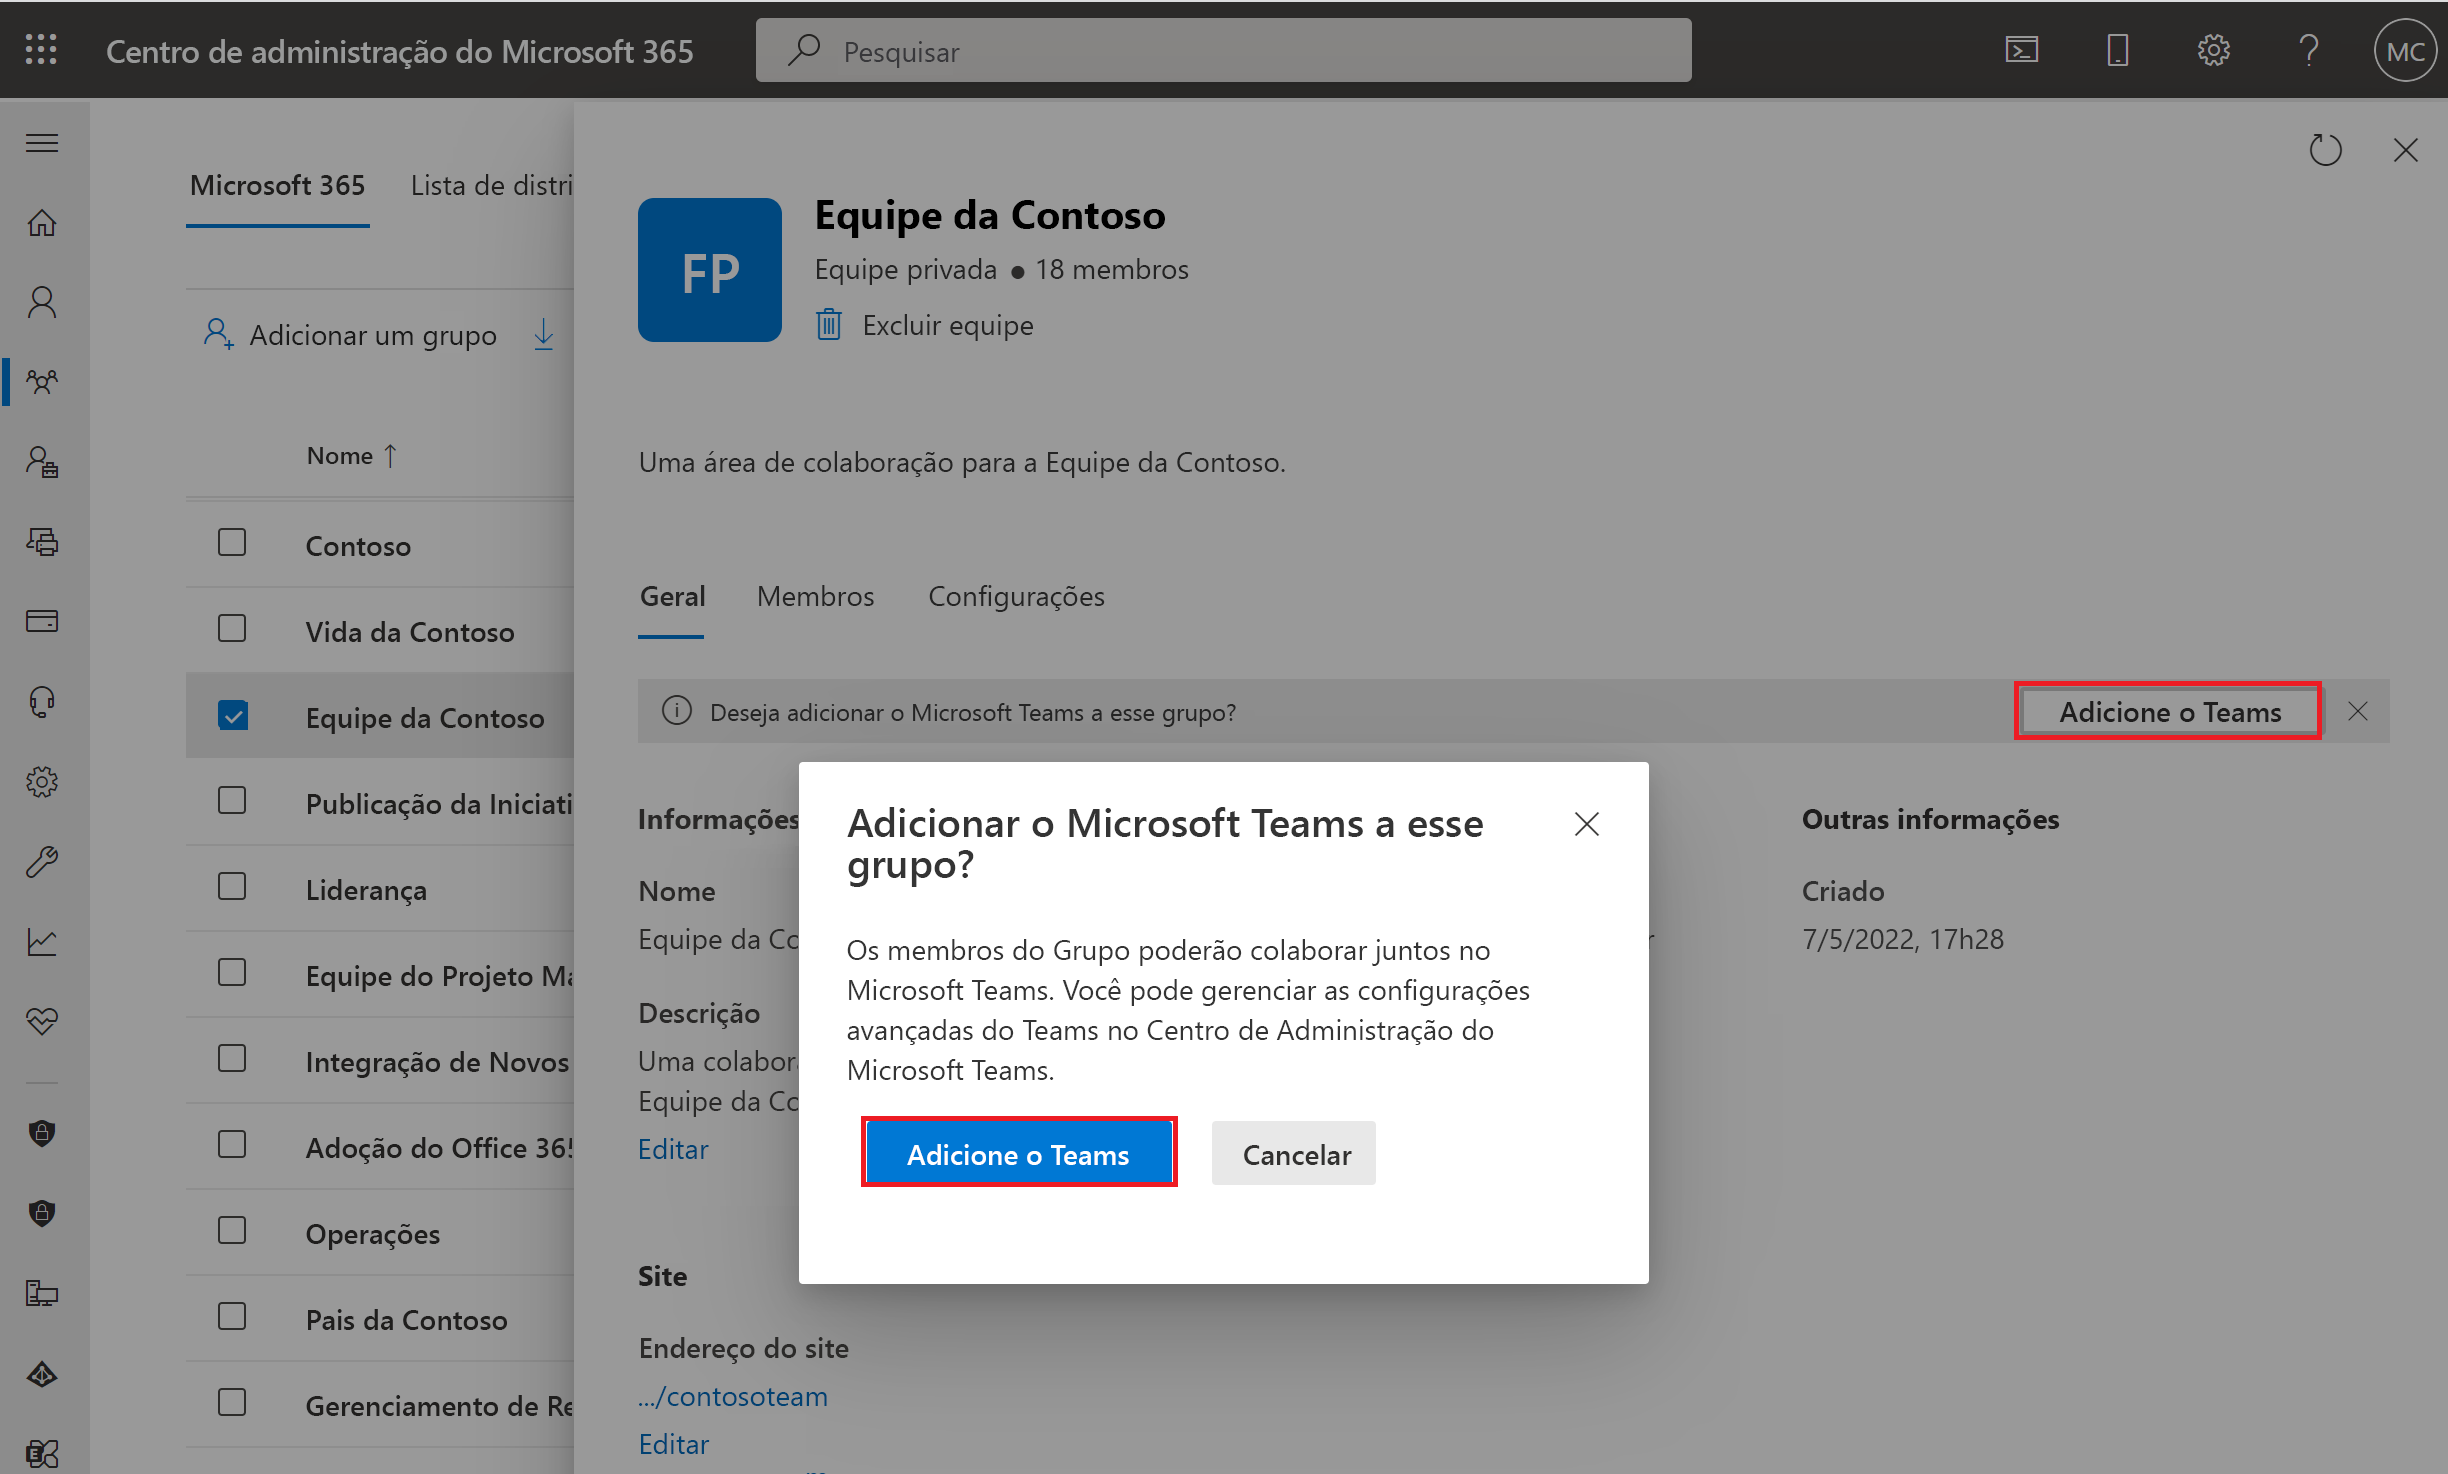This screenshot has height=1474, width=2448.
Task: Open Billing card icon in sidebar
Action: point(42,621)
